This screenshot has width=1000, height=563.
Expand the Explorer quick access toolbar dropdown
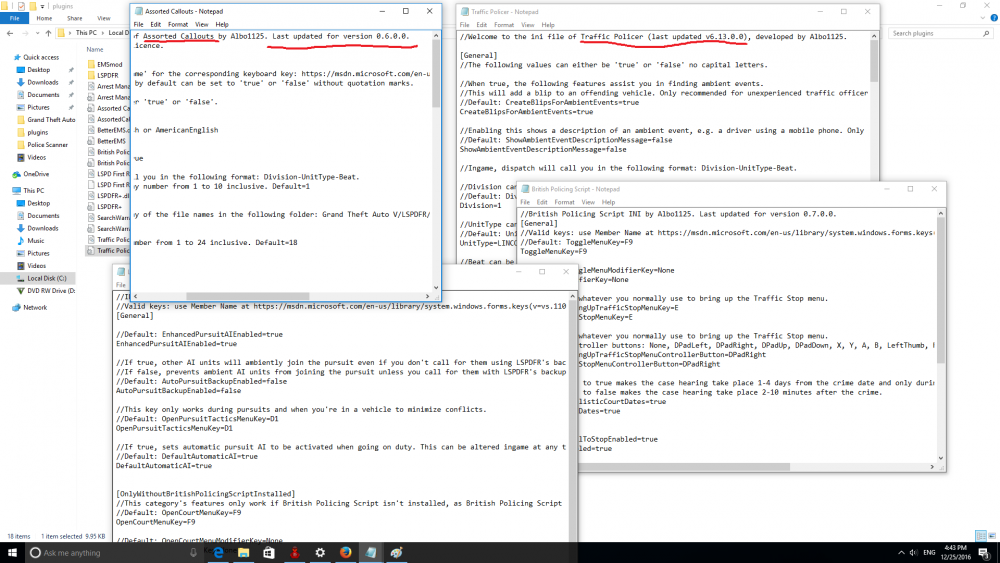[42, 6]
